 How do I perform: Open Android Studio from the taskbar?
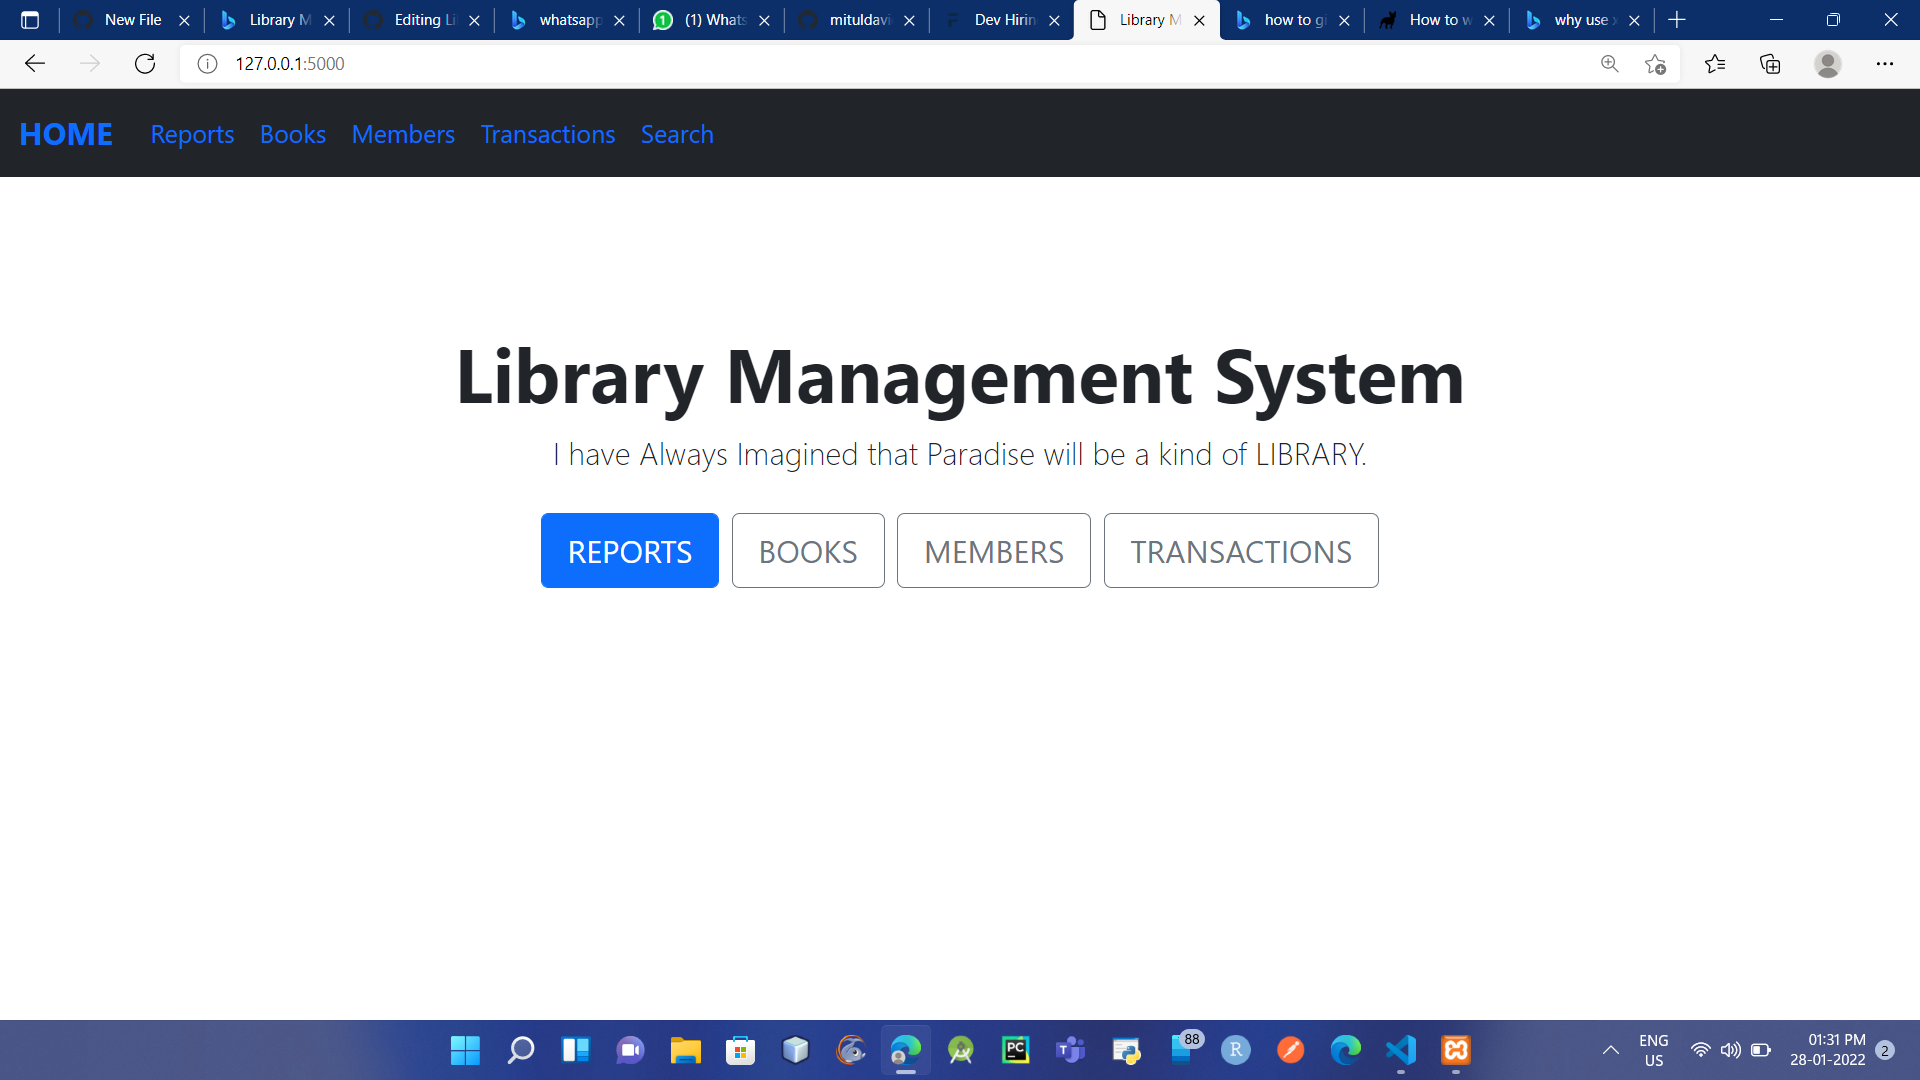point(961,1050)
